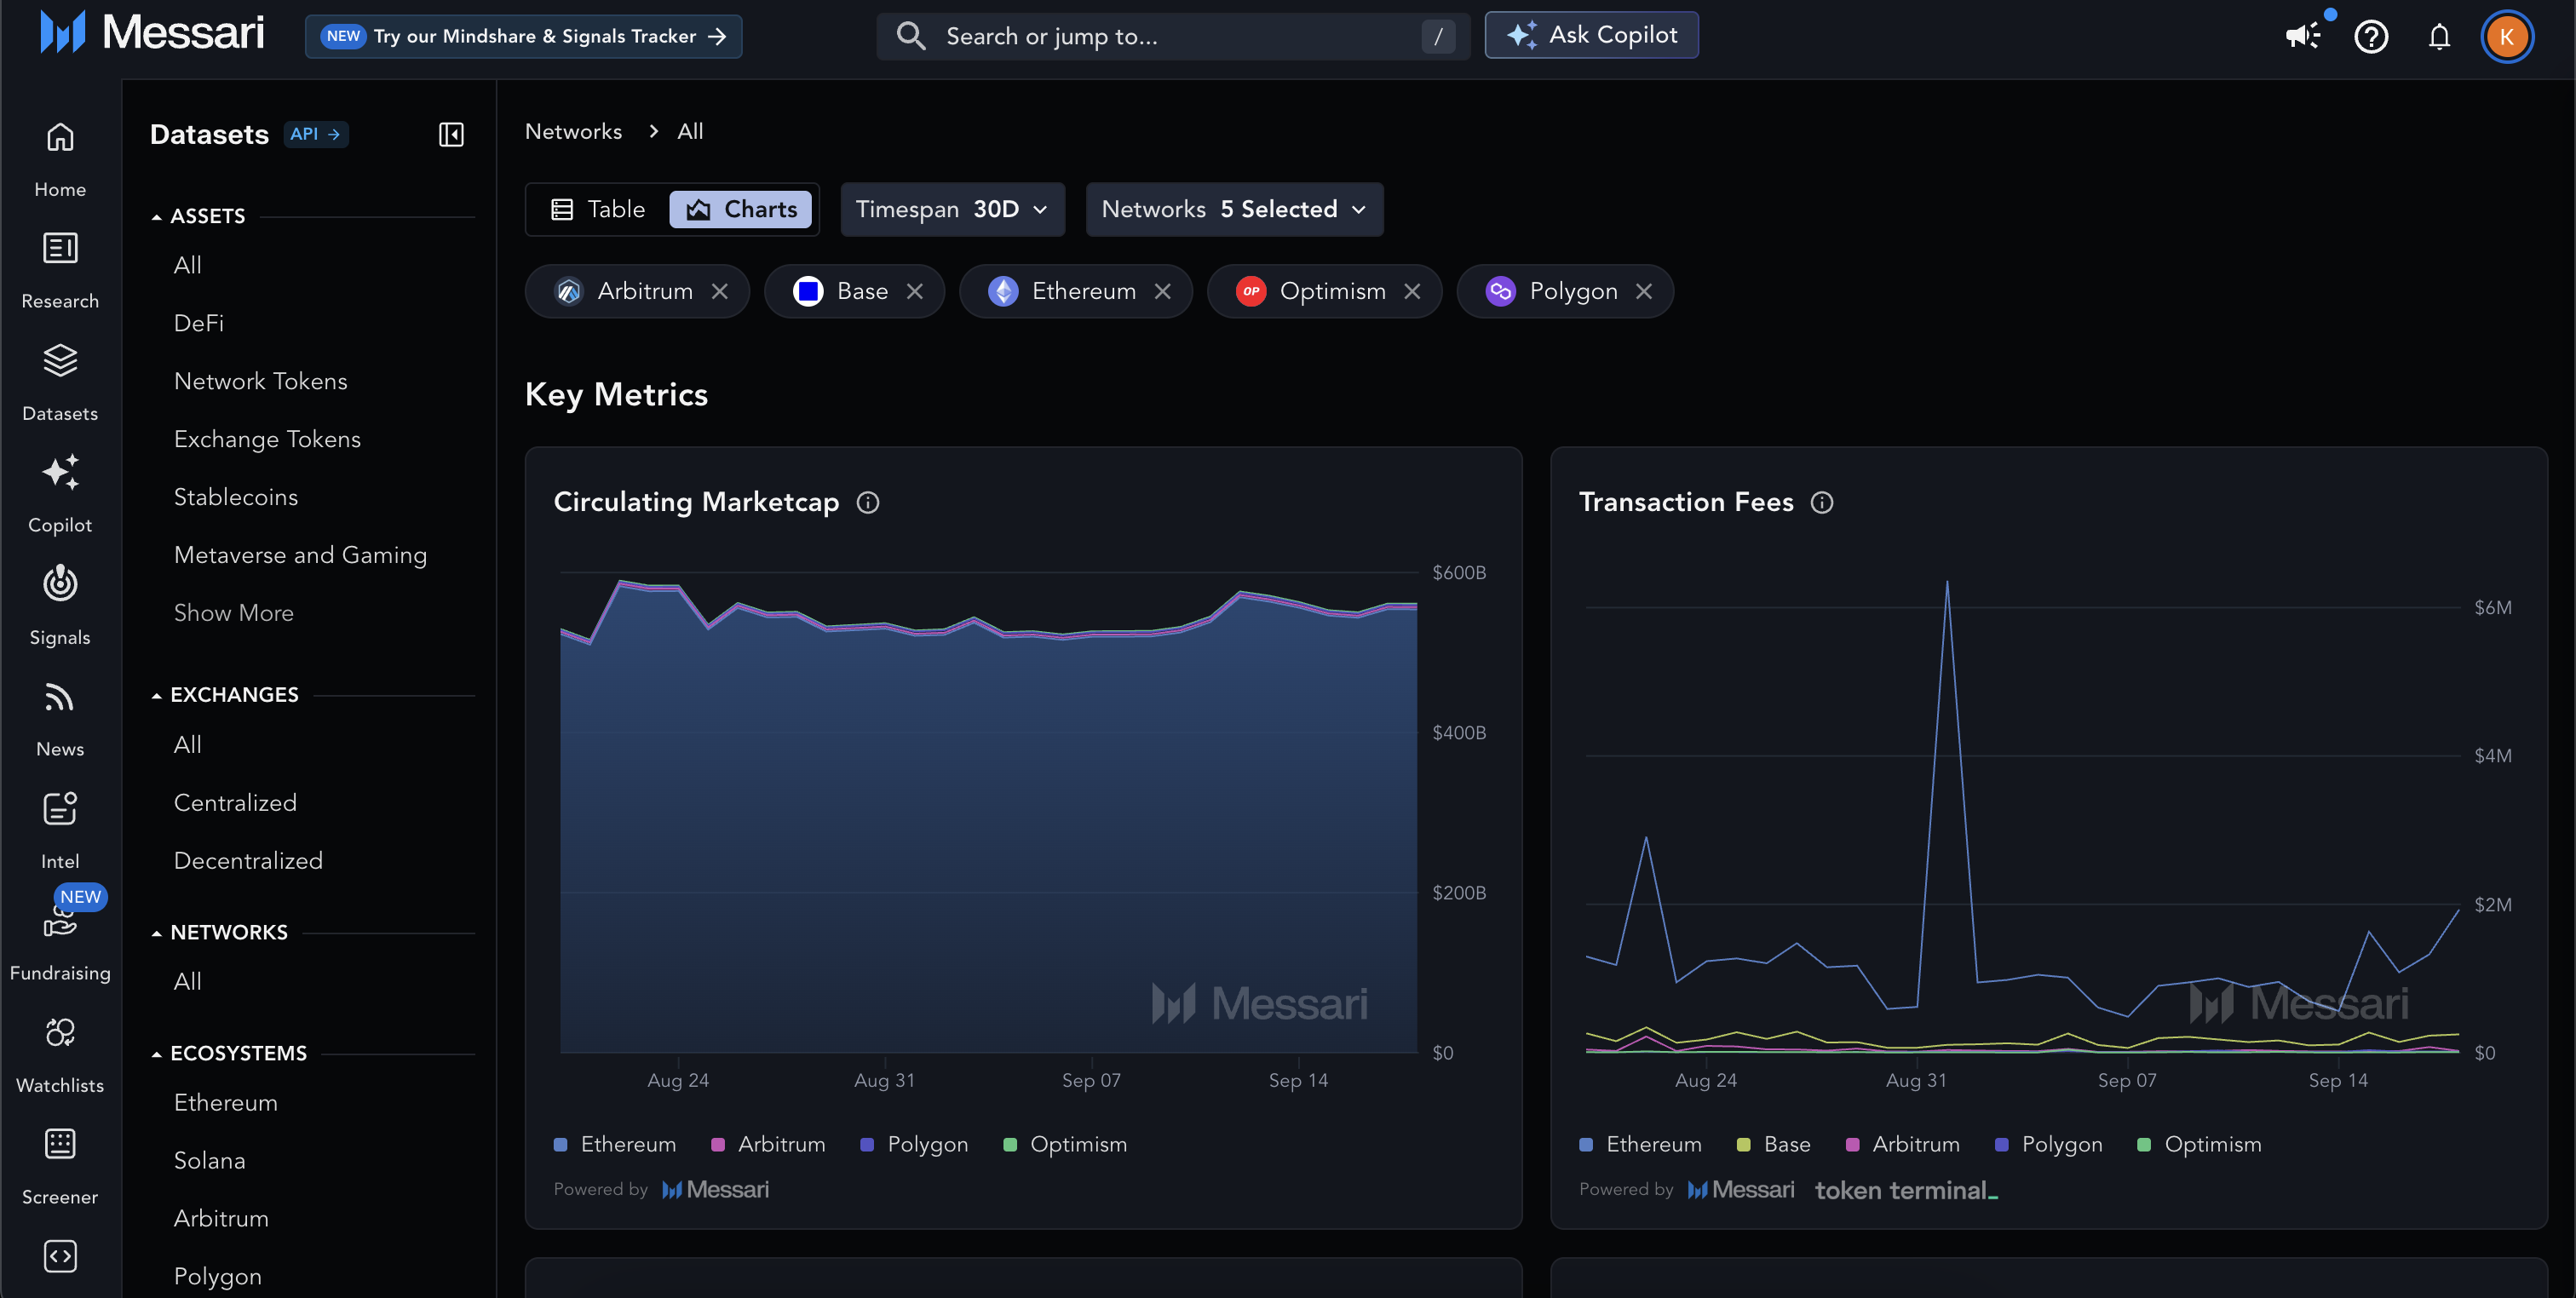This screenshot has width=2576, height=1298.
Task: Open notifications bell
Action: click(2439, 37)
